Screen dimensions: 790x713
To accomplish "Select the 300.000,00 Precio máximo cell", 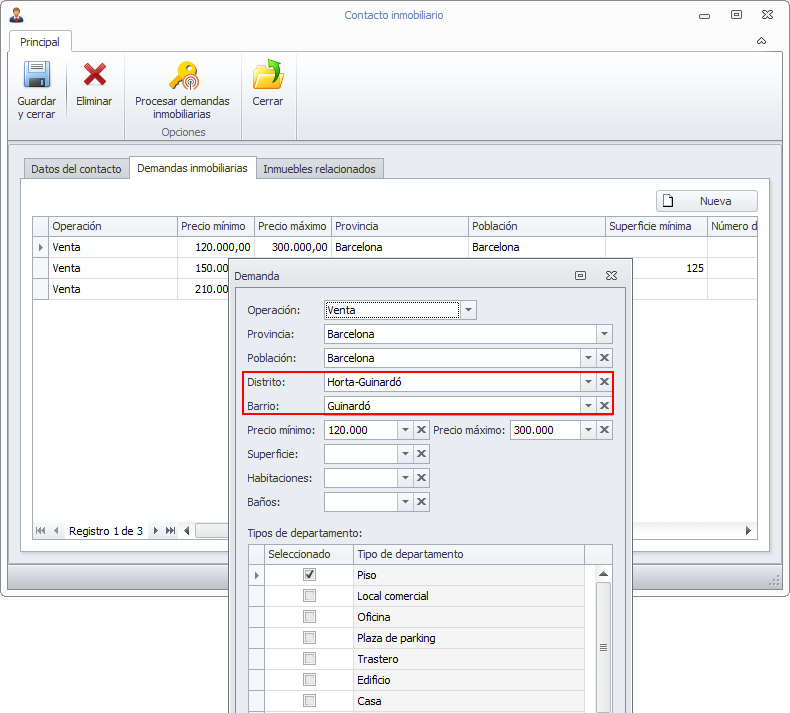I will (293, 247).
